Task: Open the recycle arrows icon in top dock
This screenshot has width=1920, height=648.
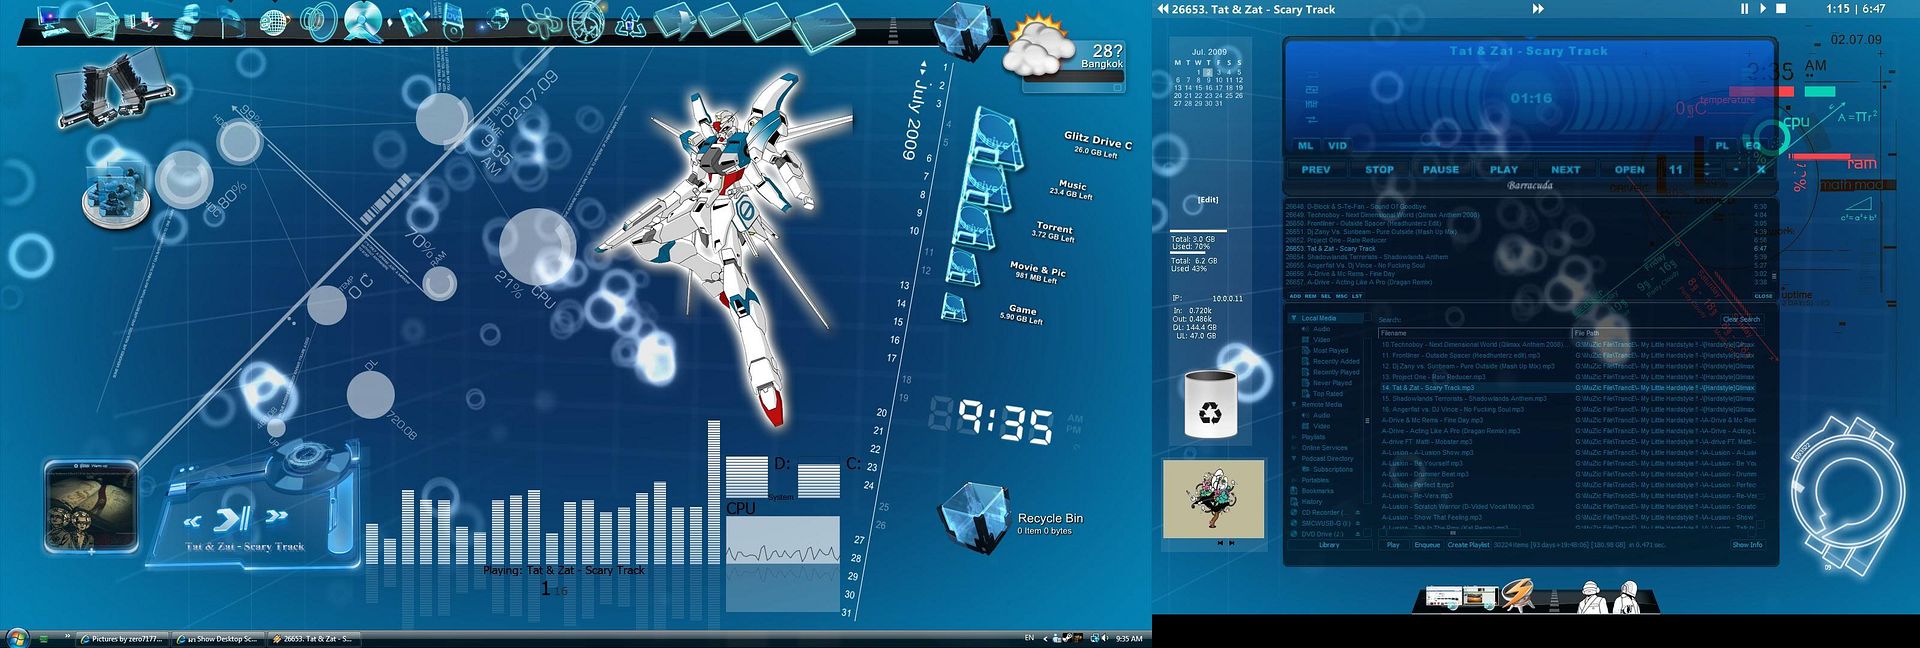Action: pyautogui.click(x=630, y=21)
